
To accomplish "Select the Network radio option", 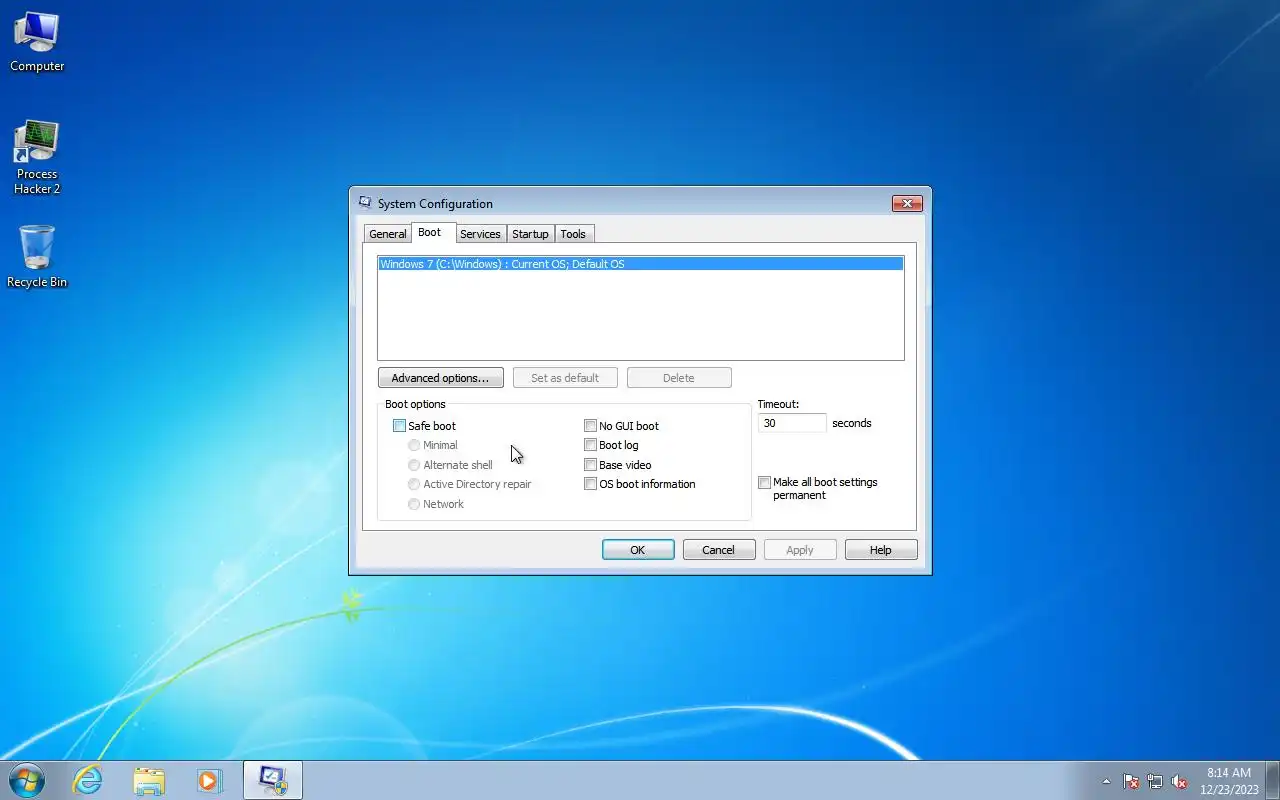I will (x=414, y=504).
